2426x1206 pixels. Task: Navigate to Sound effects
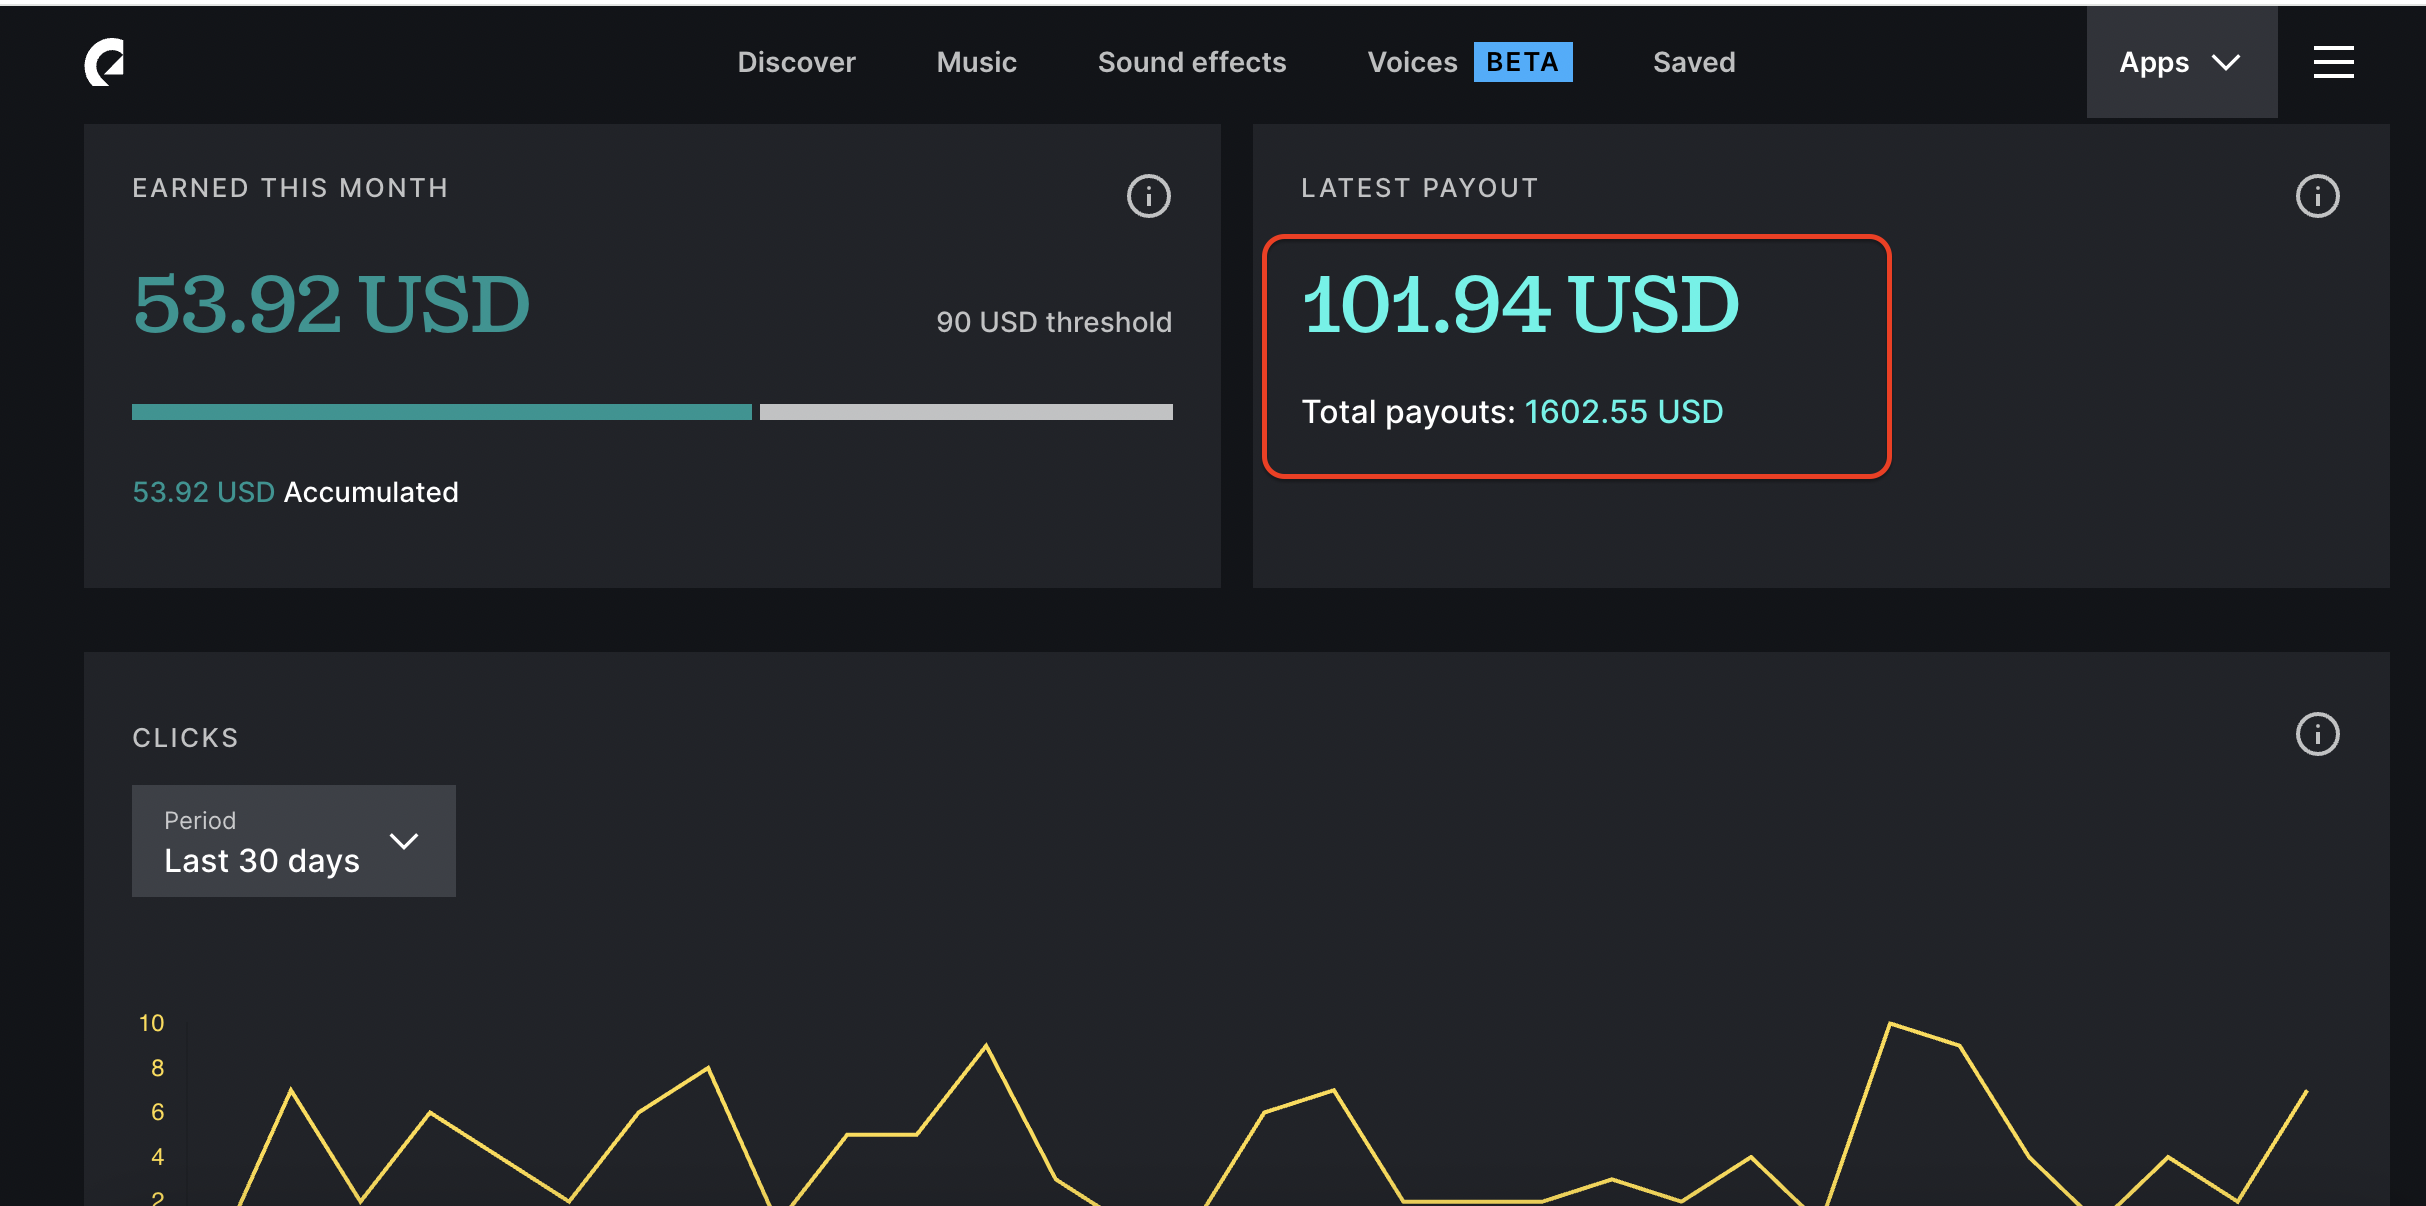(x=1191, y=62)
